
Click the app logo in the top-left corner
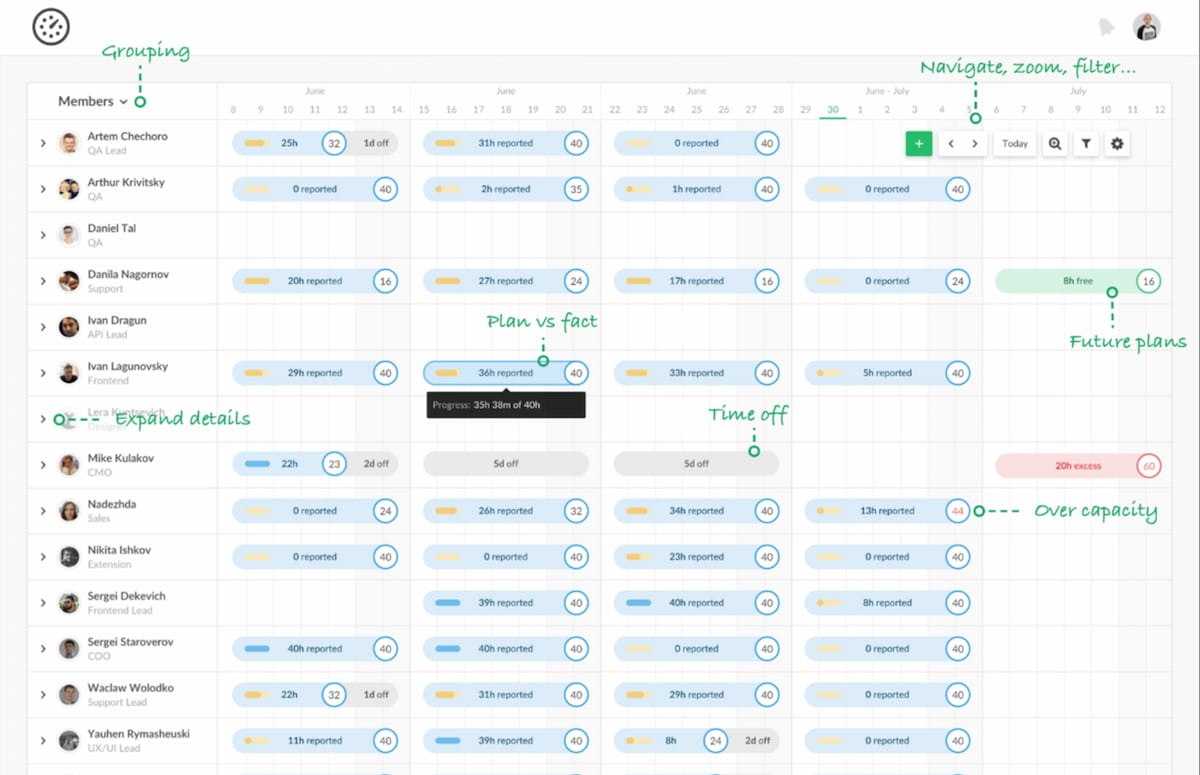point(50,27)
